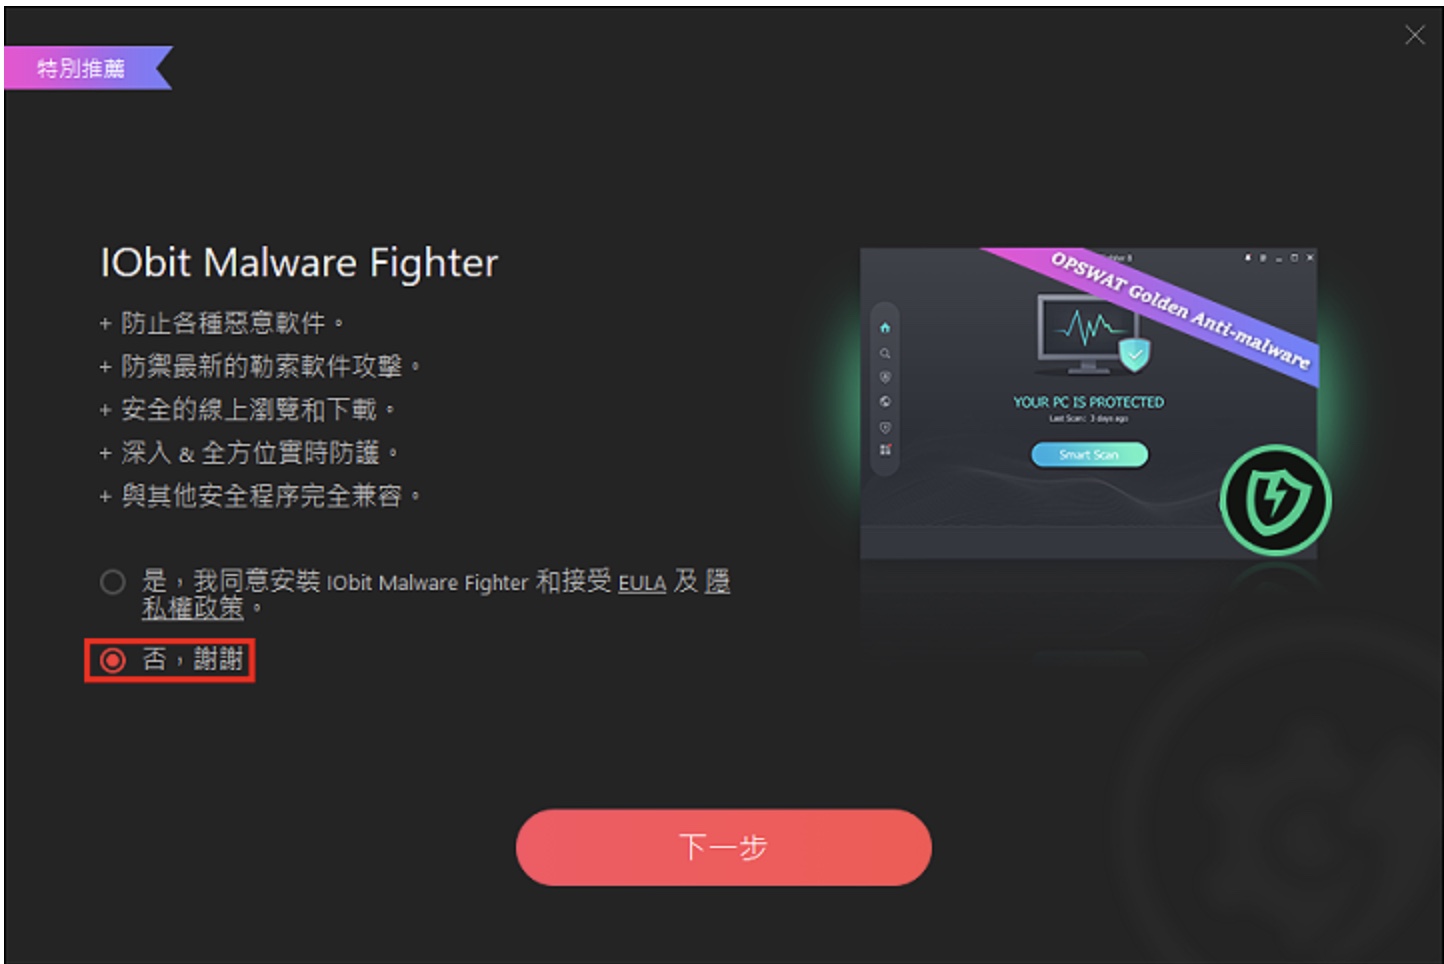Open the 隱私權政策 privacy policy link

[193, 607]
